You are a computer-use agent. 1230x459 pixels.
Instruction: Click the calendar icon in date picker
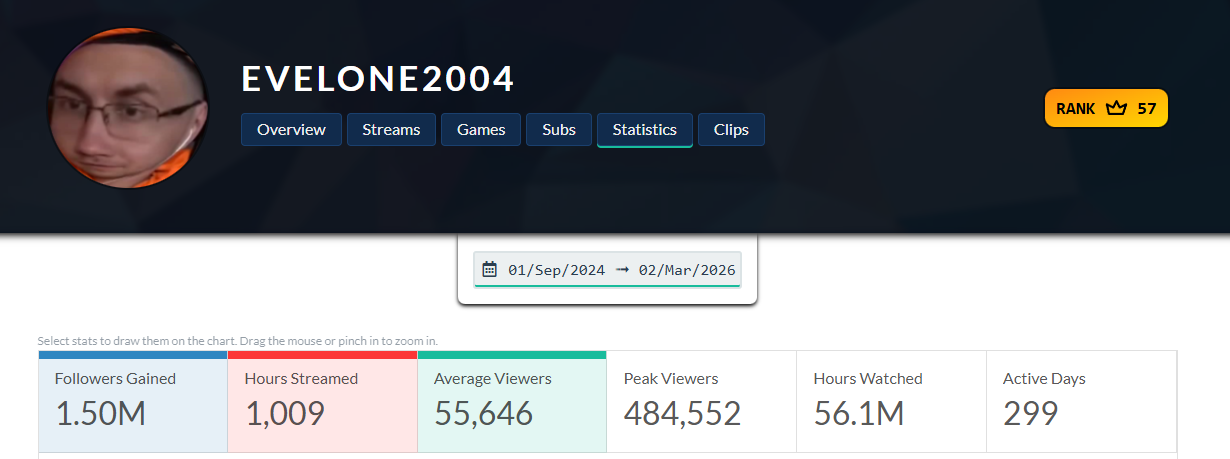(x=489, y=269)
